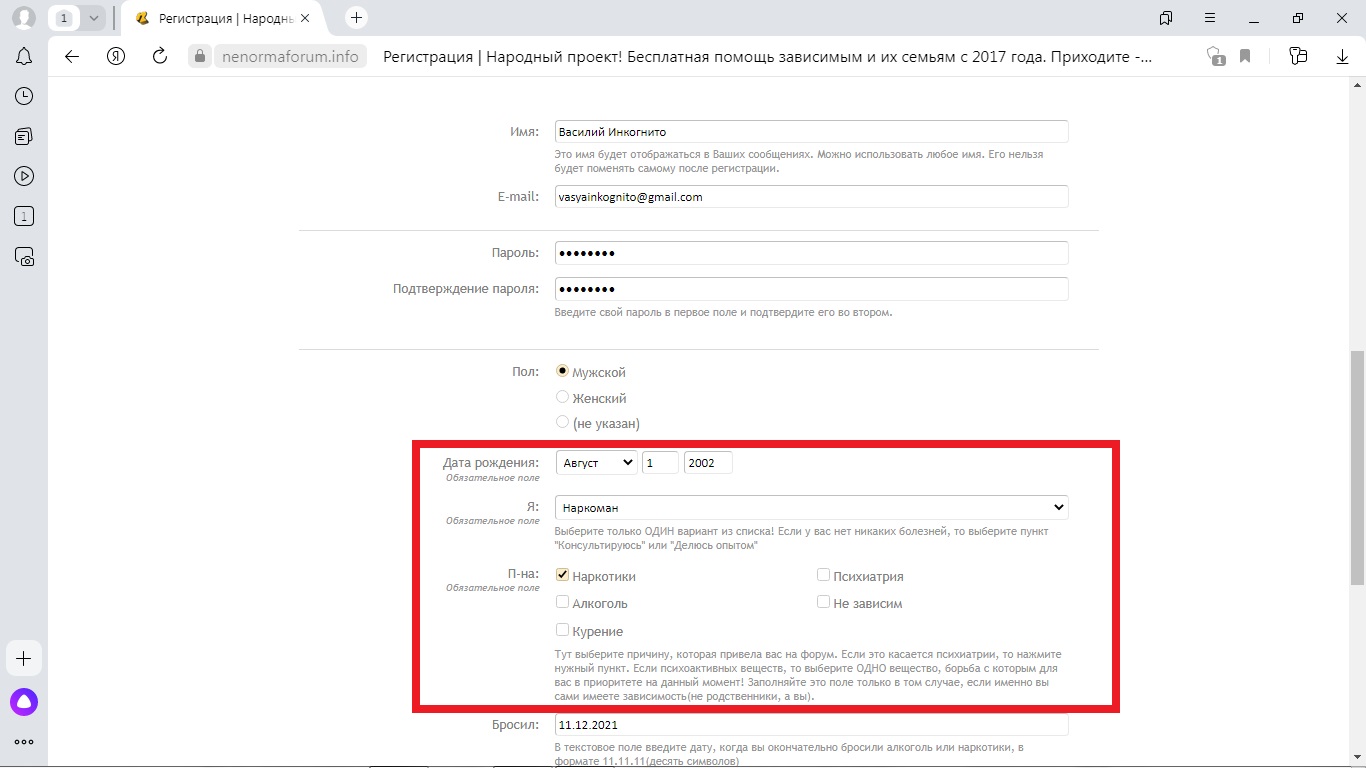Open the birth month dropdown Август
Image resolution: width=1366 pixels, height=768 pixels.
(x=596, y=463)
